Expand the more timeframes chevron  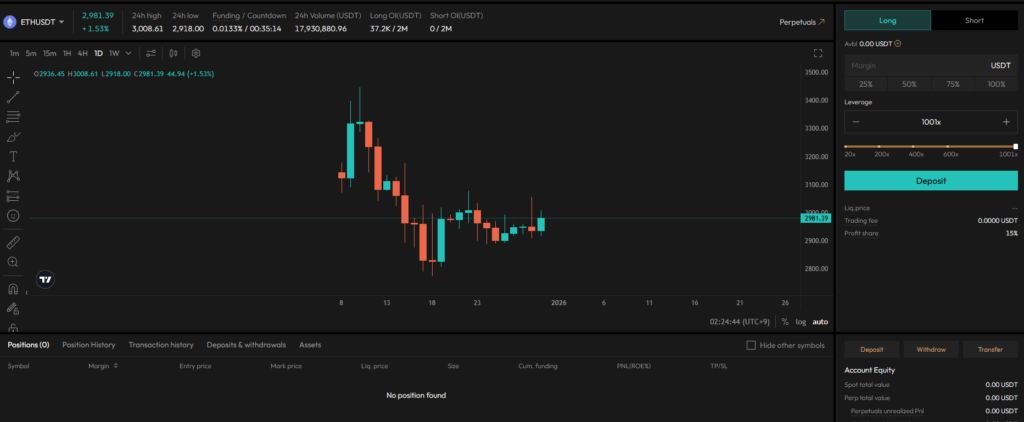click(x=129, y=53)
